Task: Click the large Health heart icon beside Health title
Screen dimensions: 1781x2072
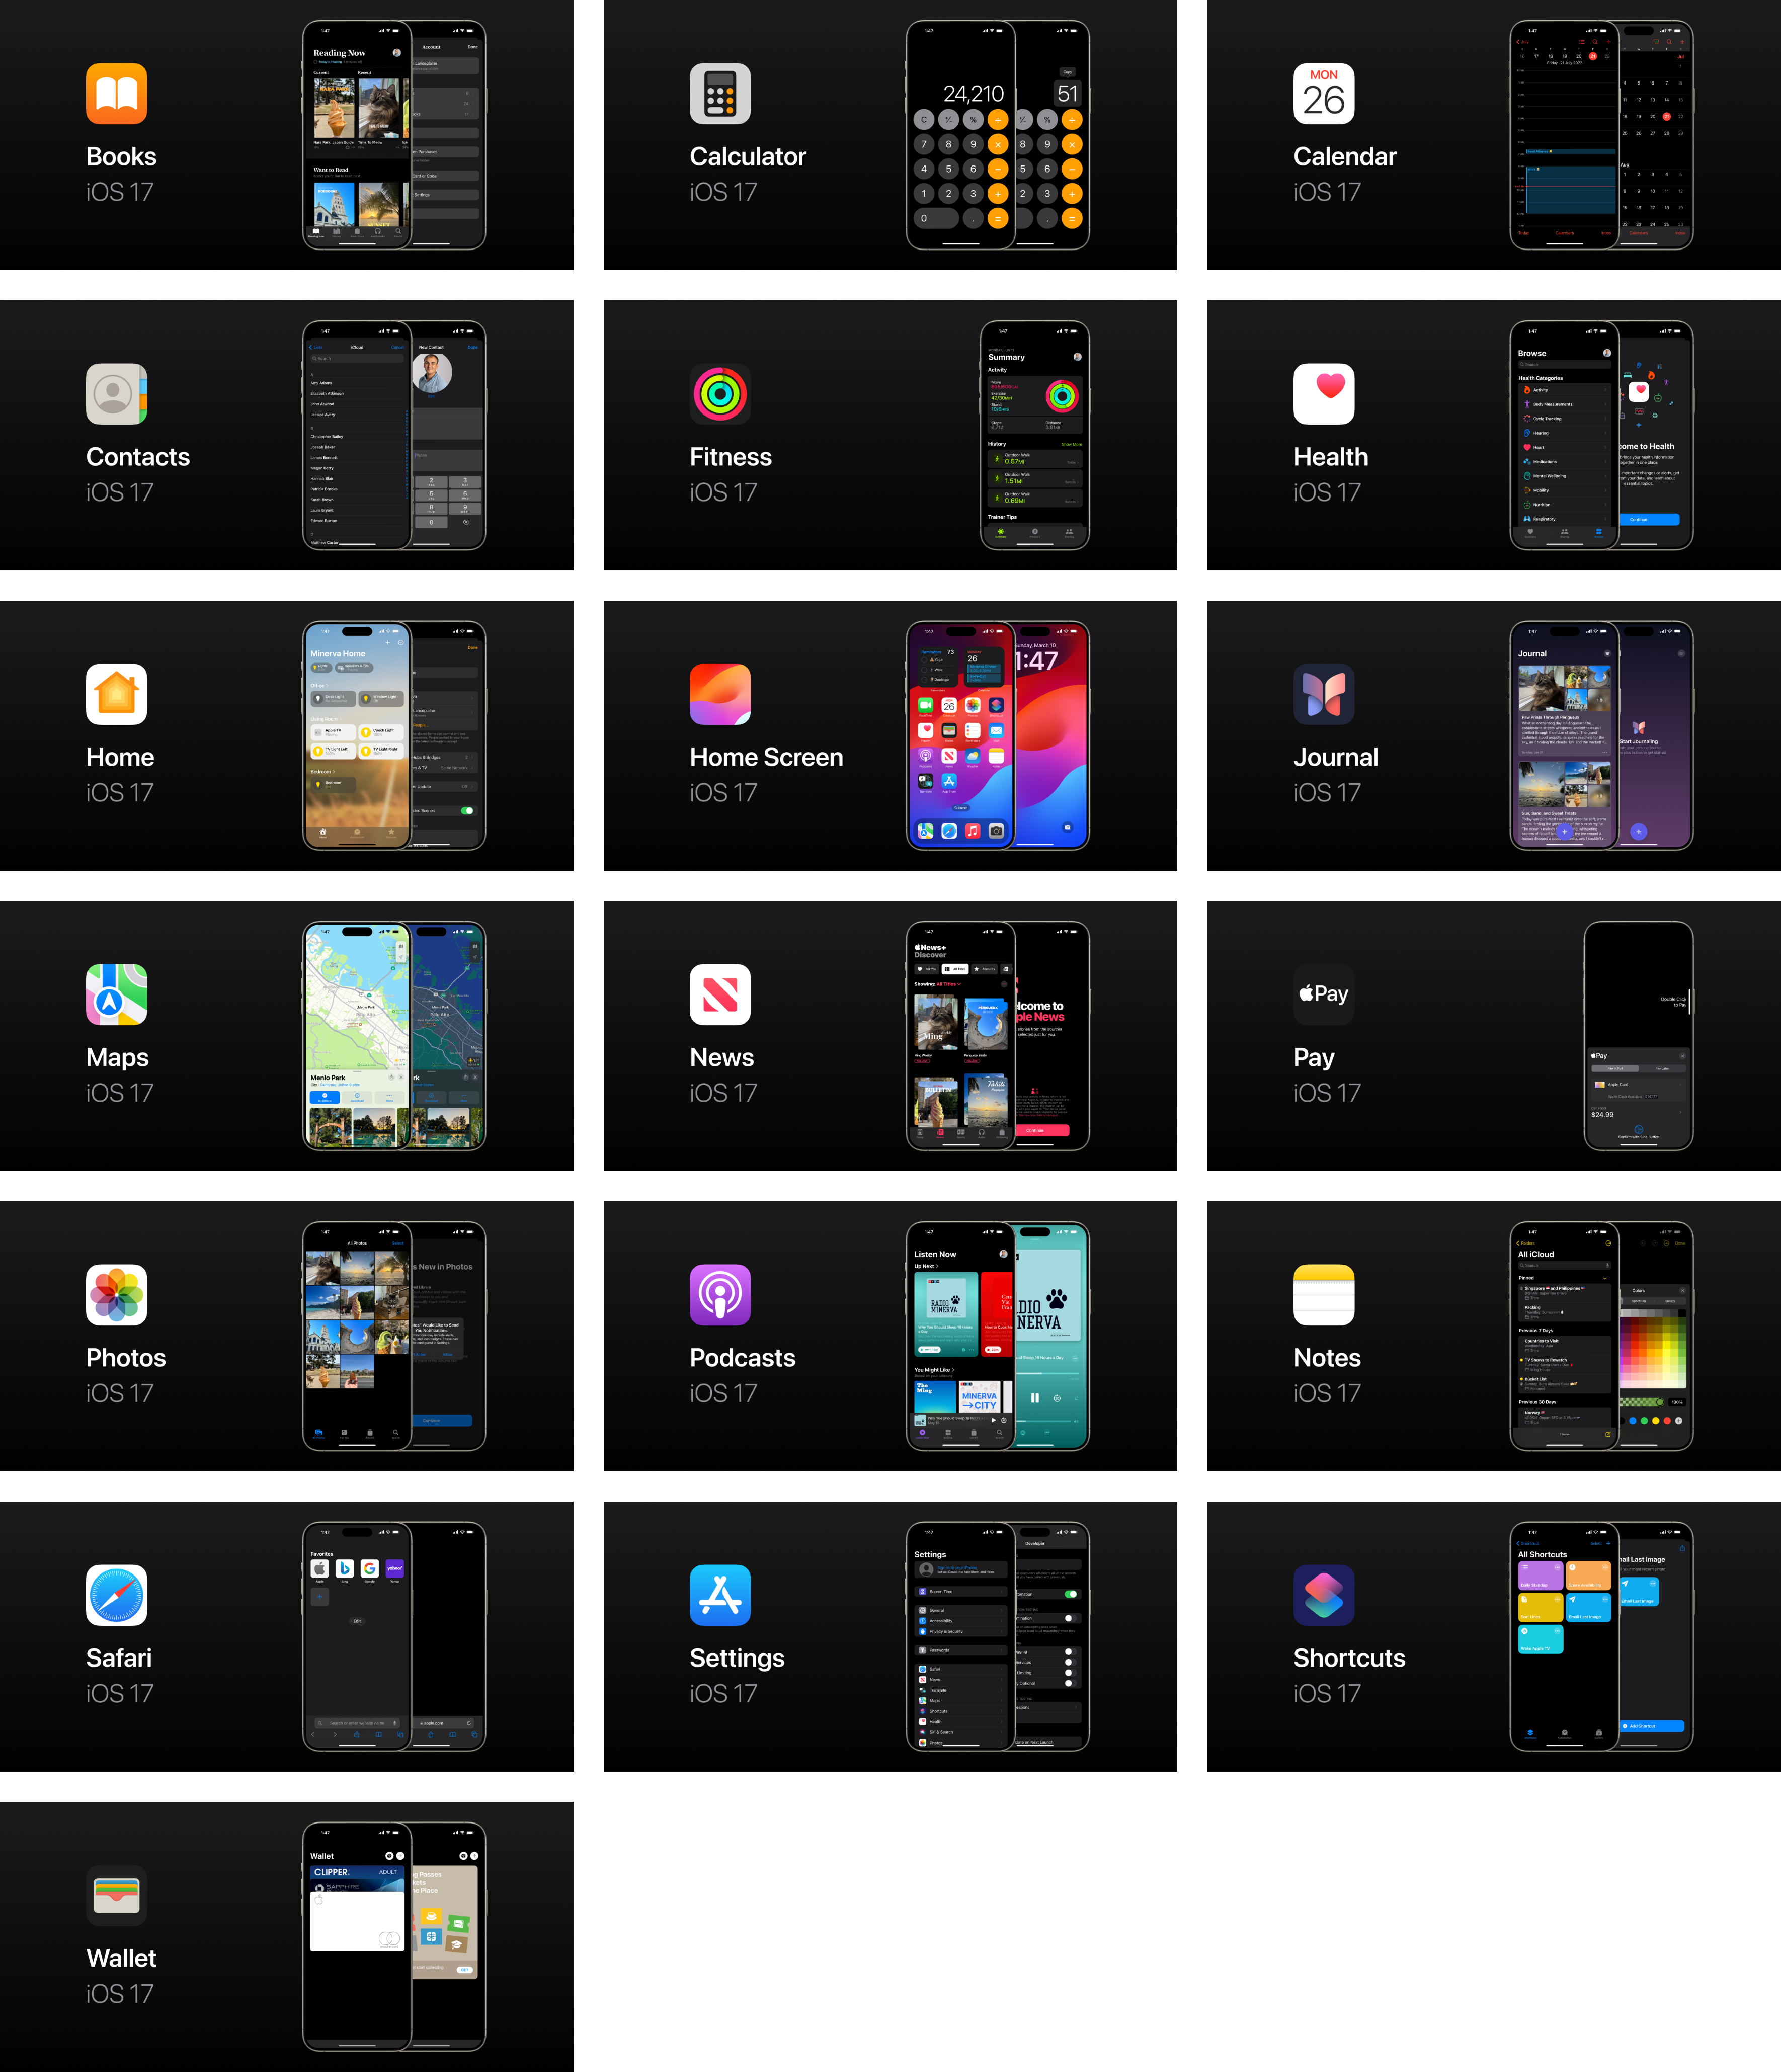Action: [1323, 394]
